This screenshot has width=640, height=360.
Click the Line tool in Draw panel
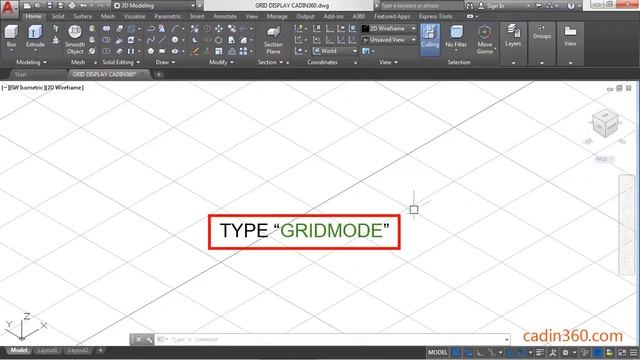pos(162,40)
